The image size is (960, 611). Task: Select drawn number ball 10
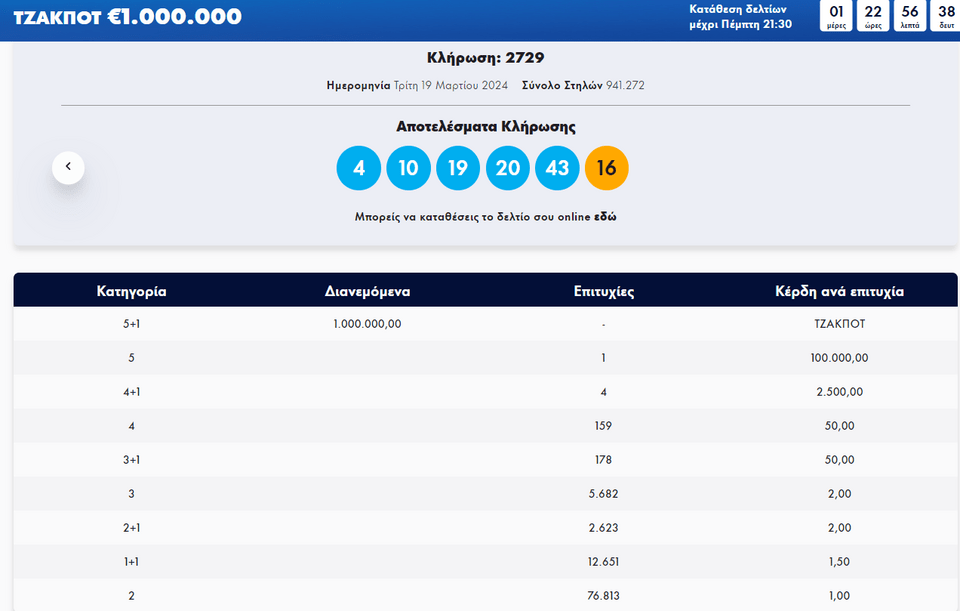tap(408, 168)
